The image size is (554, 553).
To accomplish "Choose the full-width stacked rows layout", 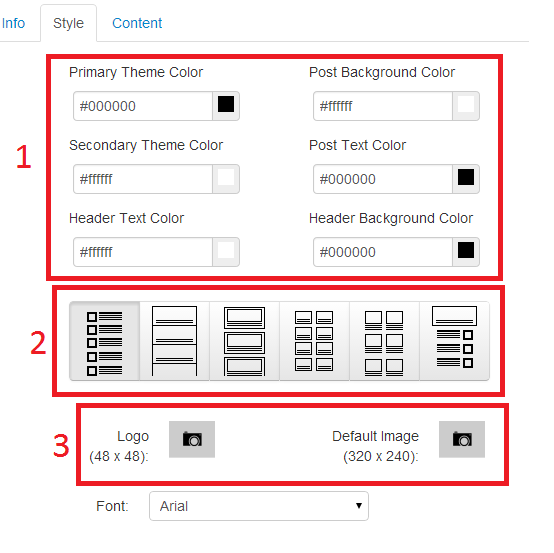I will tap(175, 341).
